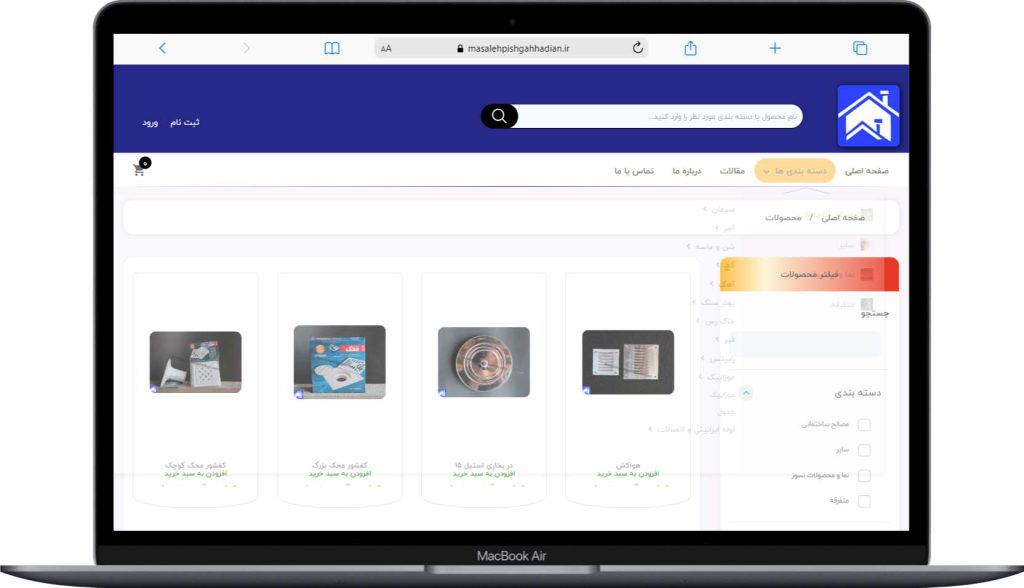Click the ثبت نام link
Image resolution: width=1024 pixels, height=588 pixels.
click(x=183, y=122)
